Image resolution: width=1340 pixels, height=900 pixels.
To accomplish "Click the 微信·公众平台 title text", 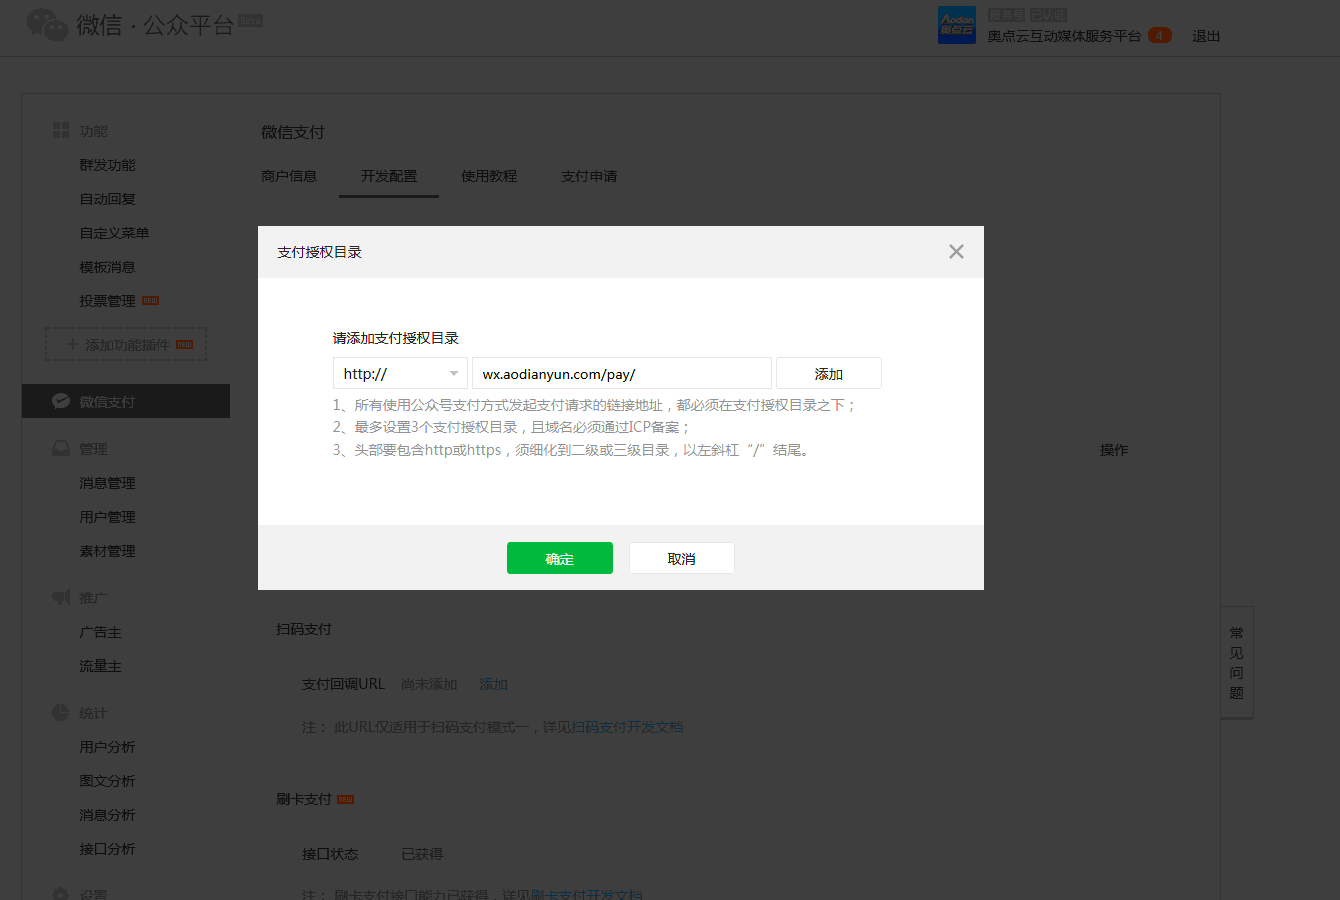I will (155, 25).
